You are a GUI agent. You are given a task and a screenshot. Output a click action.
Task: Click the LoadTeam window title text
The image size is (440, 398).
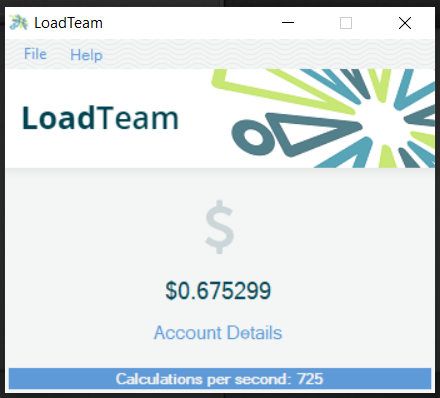point(68,23)
